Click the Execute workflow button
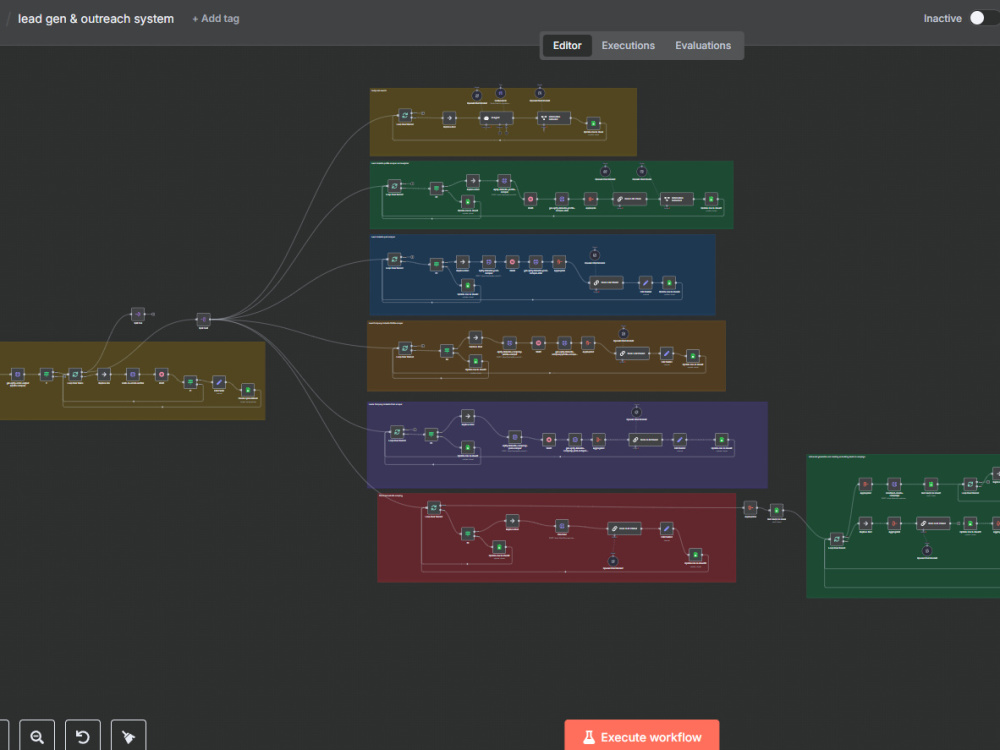This screenshot has height=750, width=1000. click(x=642, y=737)
